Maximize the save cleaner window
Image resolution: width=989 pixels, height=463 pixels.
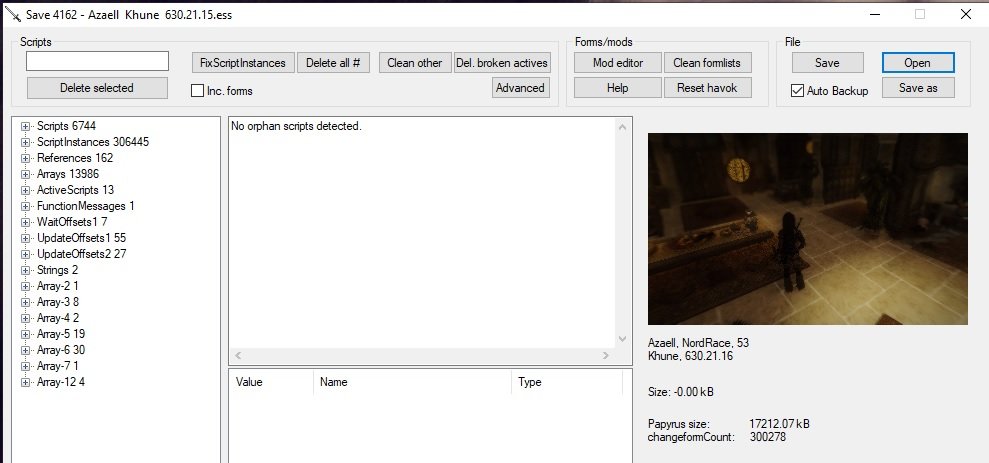(x=920, y=14)
